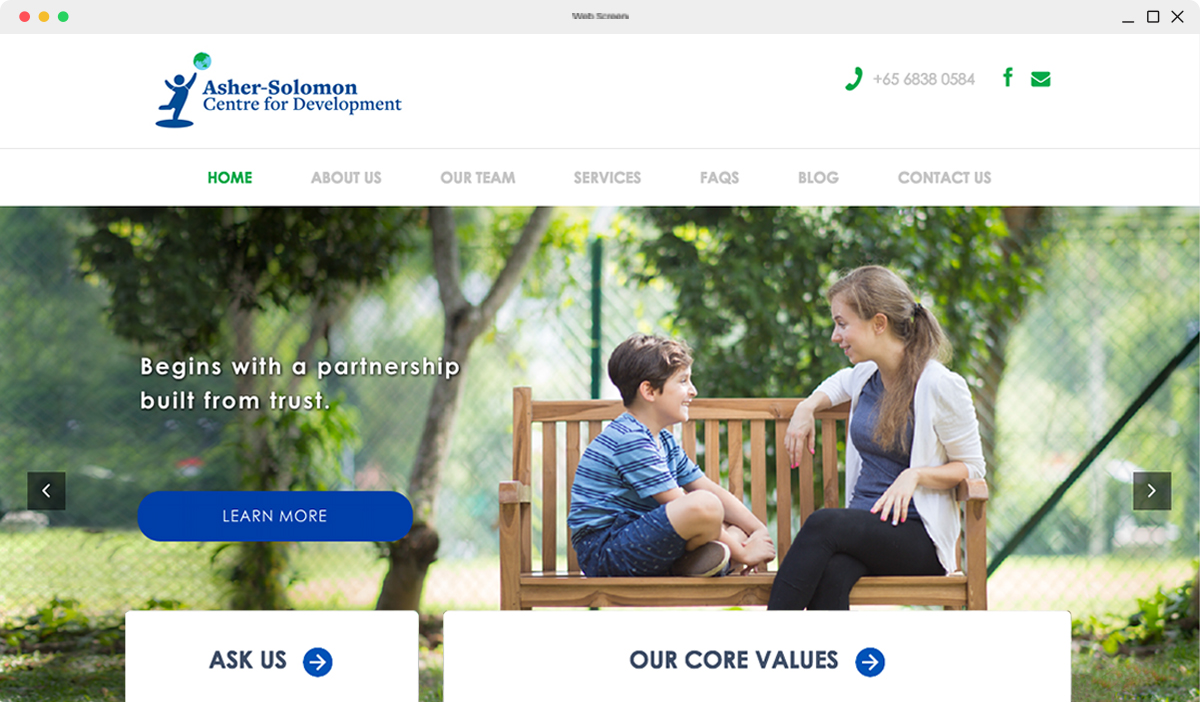Image resolution: width=1200 pixels, height=702 pixels.
Task: Open the Our Core Values card heading
Action: (734, 660)
